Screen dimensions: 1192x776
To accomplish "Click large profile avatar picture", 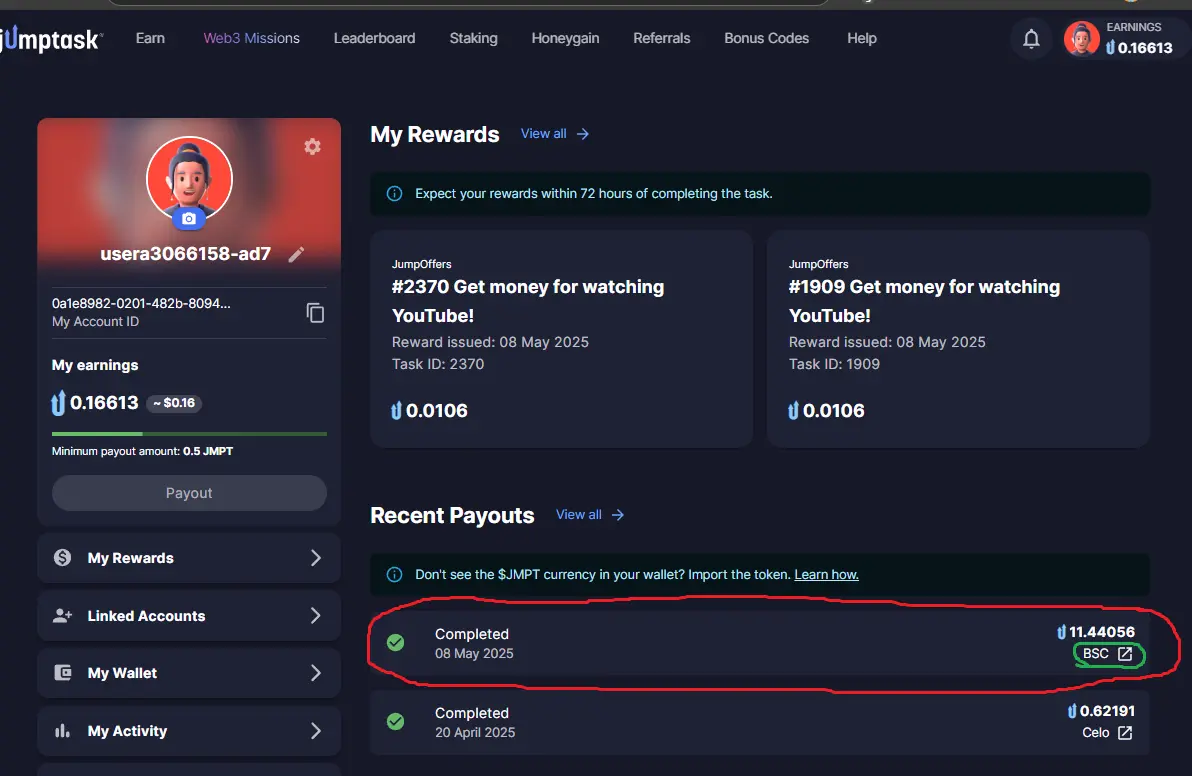I will pos(189,179).
